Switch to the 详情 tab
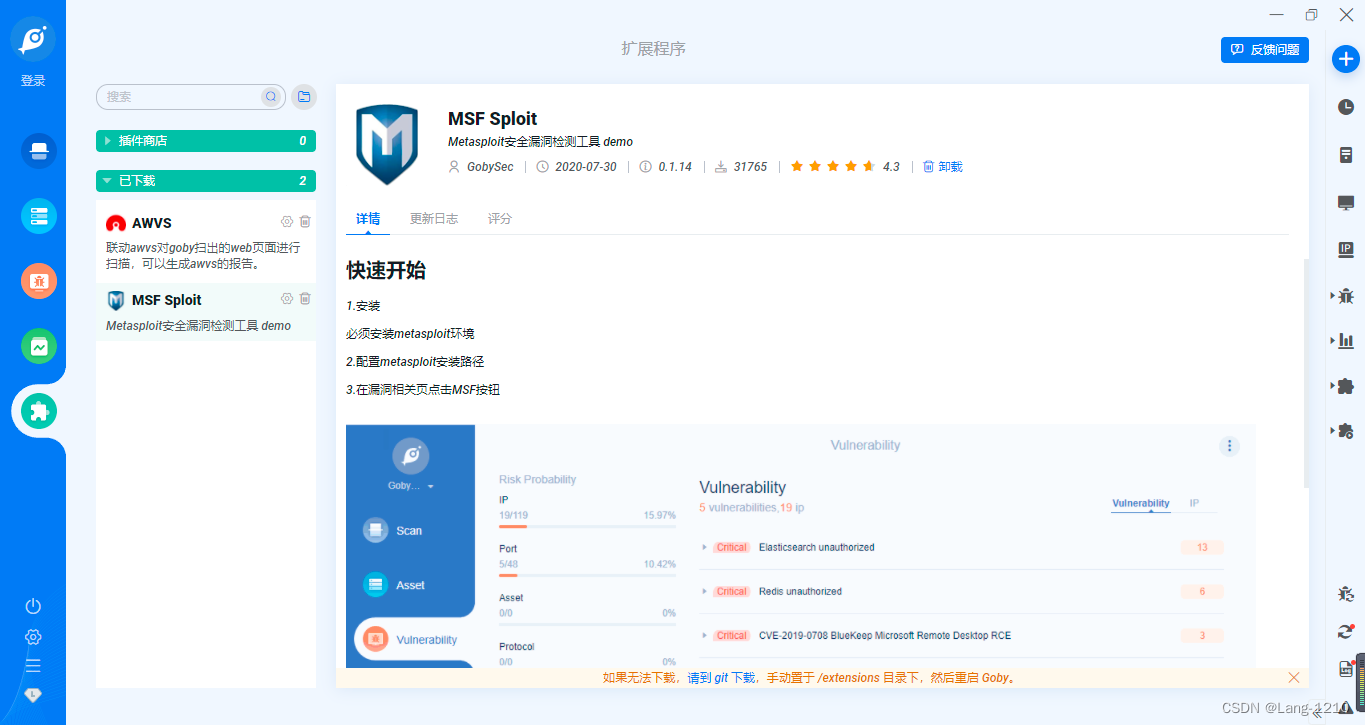The width and height of the screenshot is (1365, 725). point(368,218)
